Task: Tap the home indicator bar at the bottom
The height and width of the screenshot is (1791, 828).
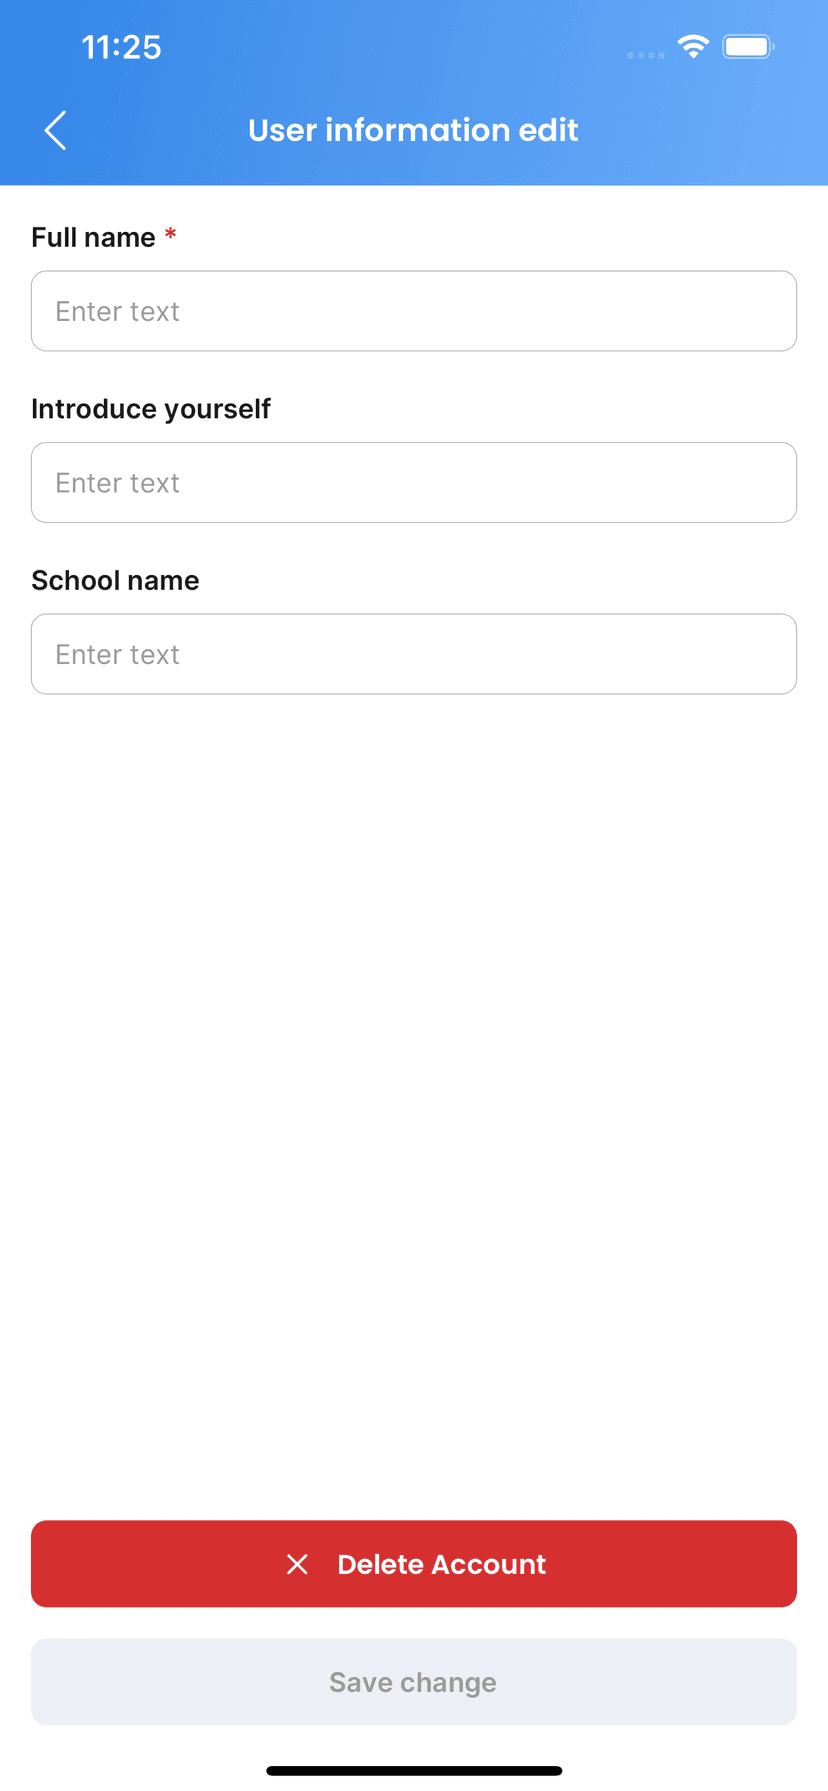Action: coord(414,1771)
